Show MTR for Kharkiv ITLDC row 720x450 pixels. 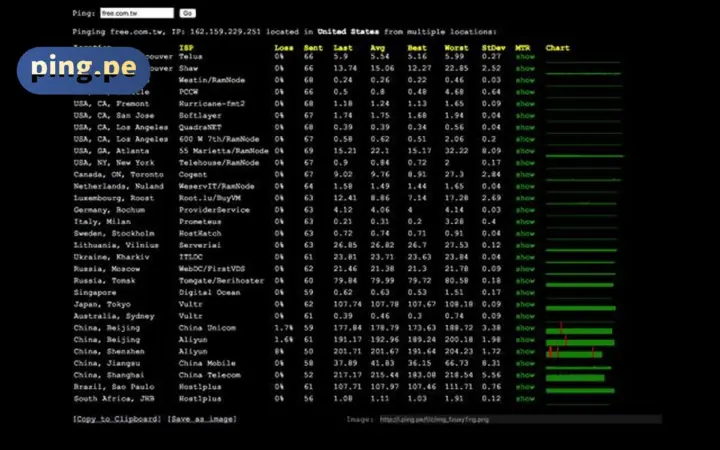pos(525,257)
